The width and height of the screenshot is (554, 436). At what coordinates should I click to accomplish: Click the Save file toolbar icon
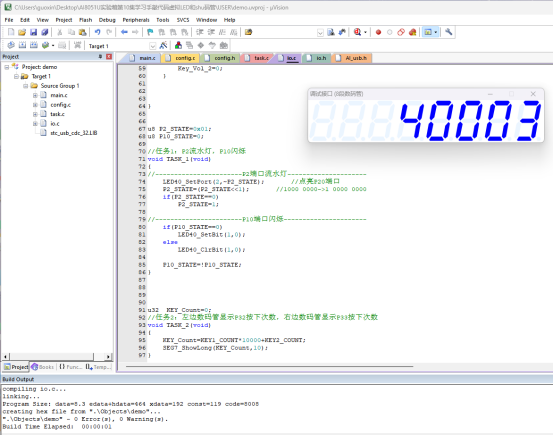(x=33, y=32)
